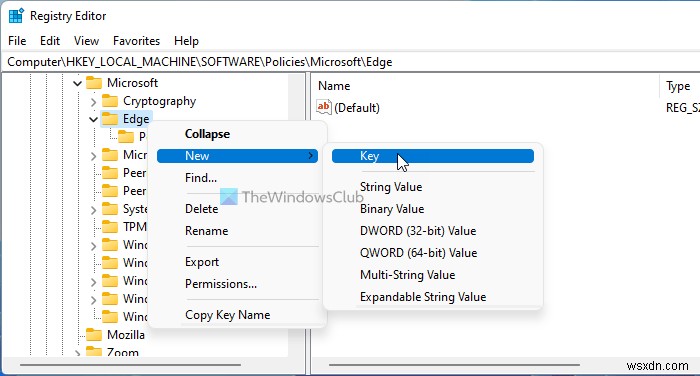Click the values pane horizontal scrollbar
The width and height of the screenshot is (700, 376).
pyautogui.click(x=454, y=365)
